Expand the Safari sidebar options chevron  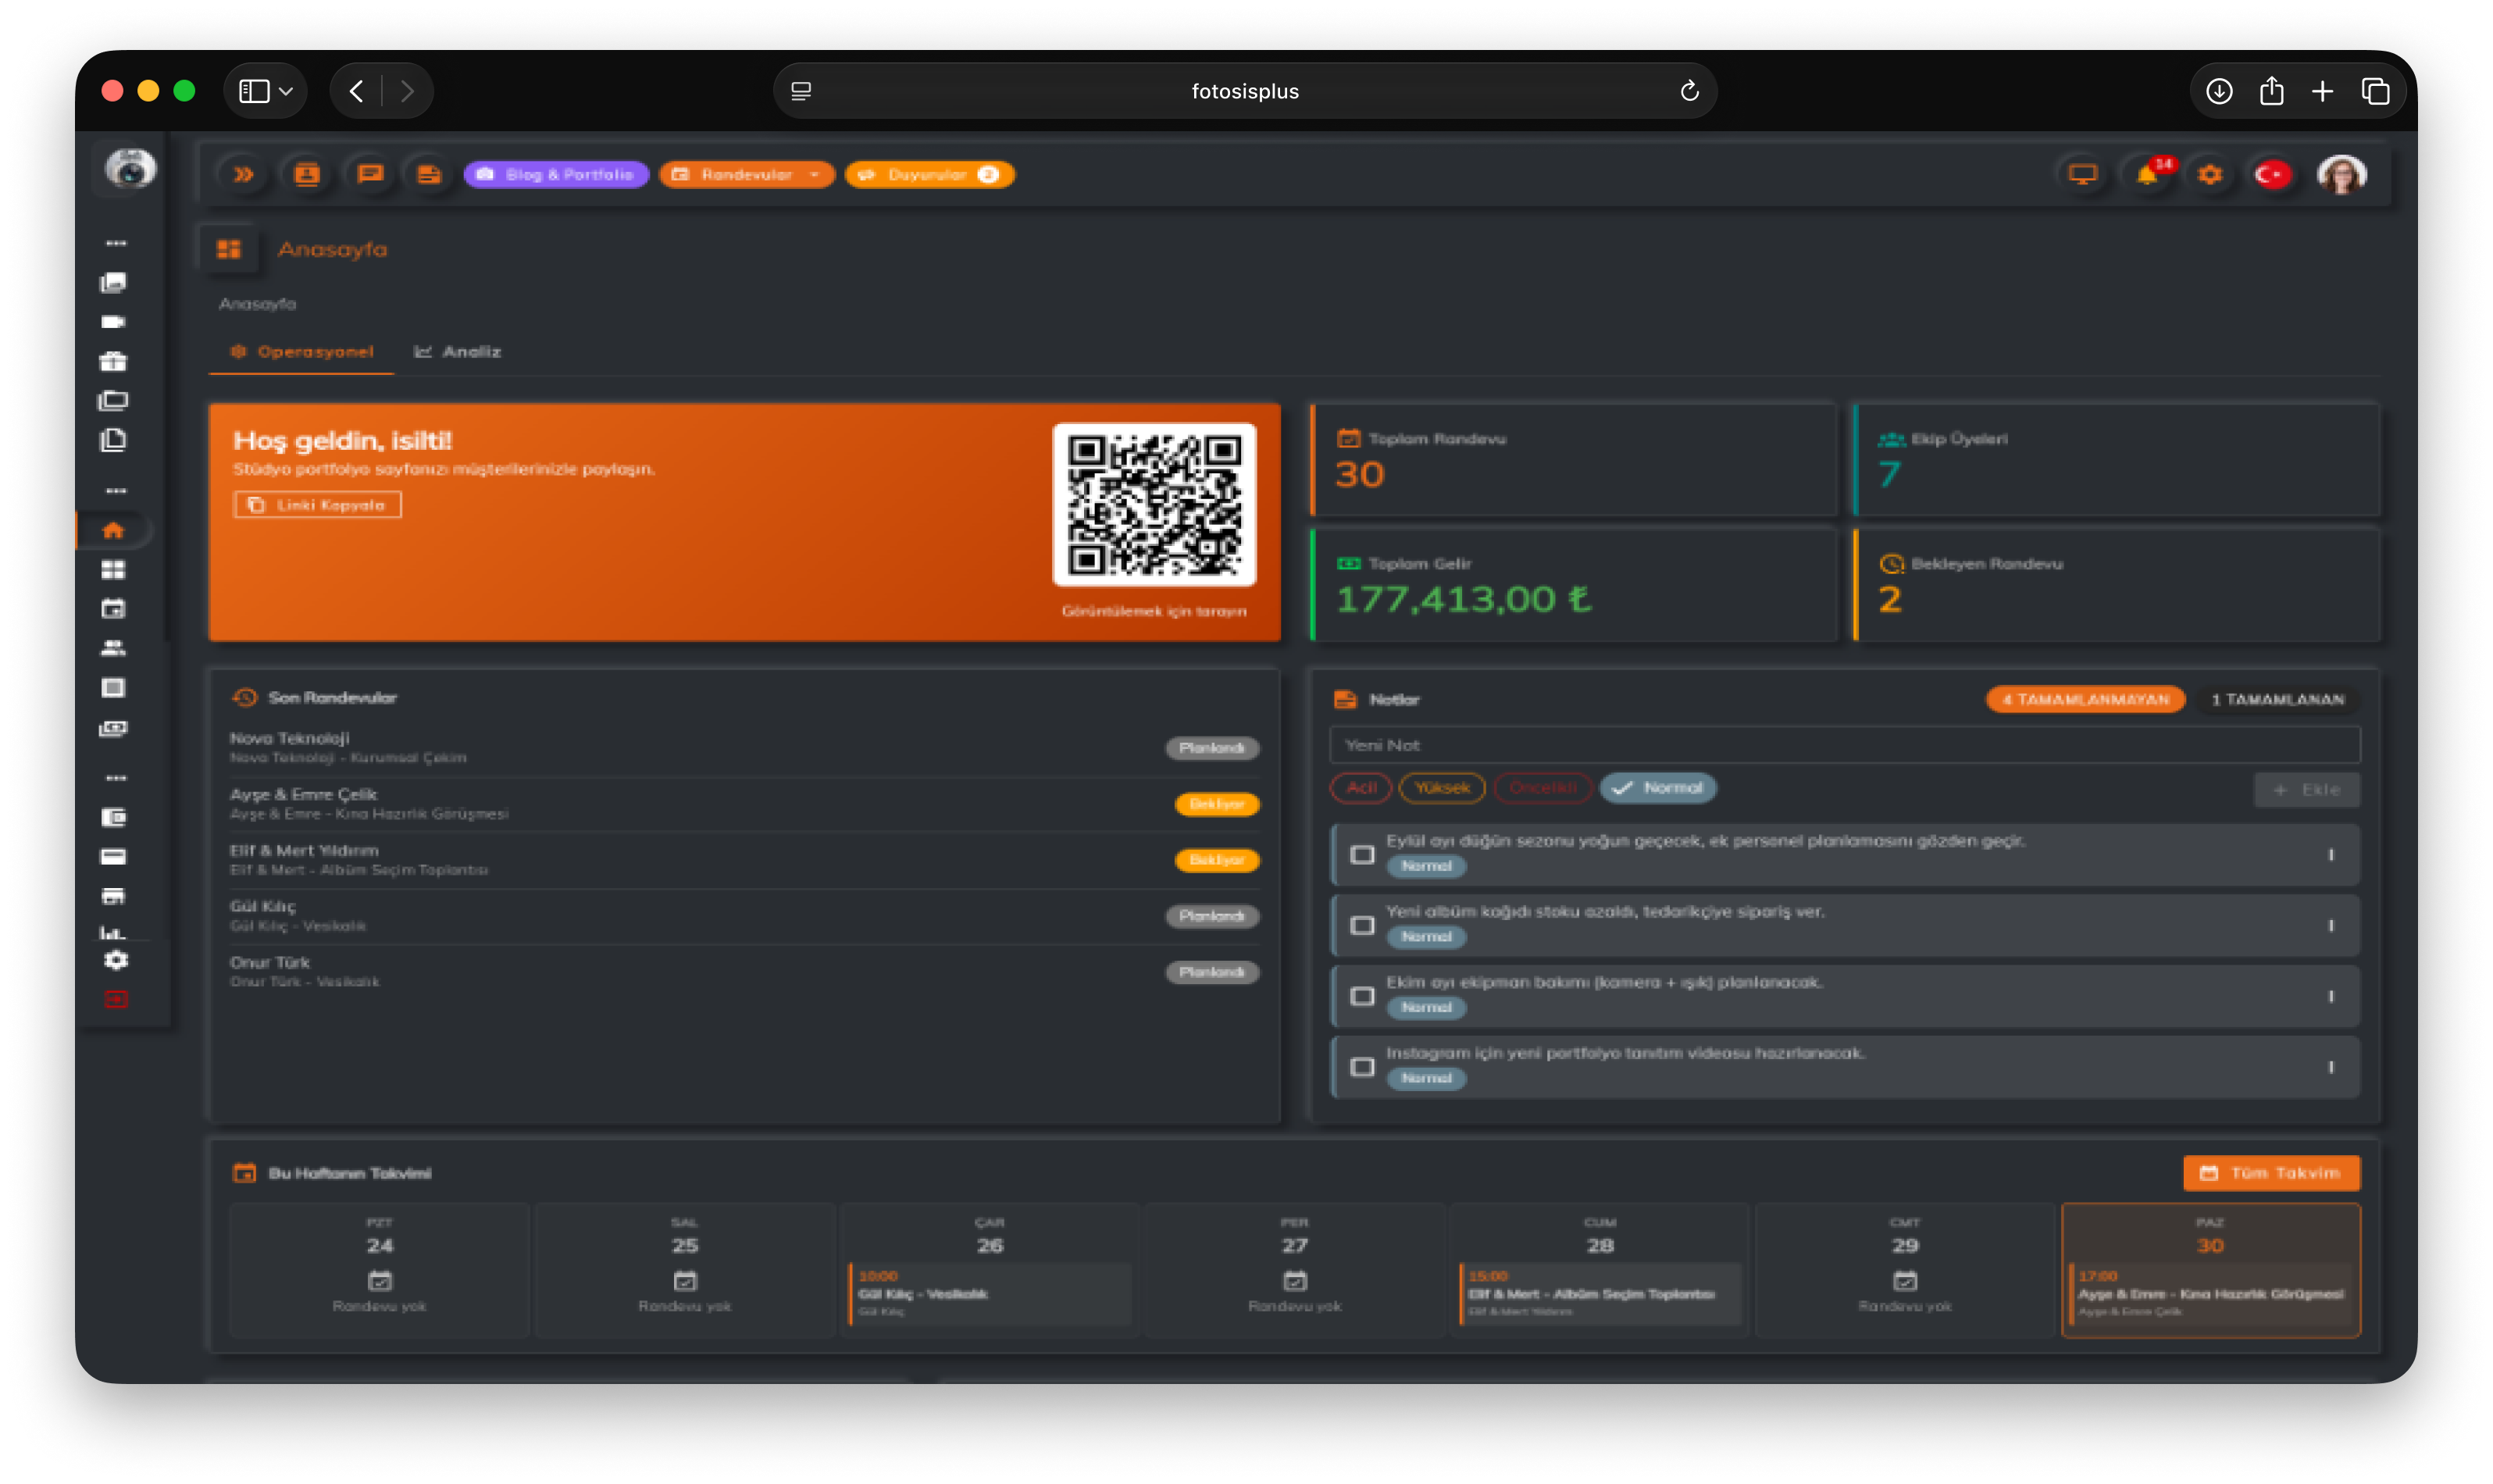286,91
